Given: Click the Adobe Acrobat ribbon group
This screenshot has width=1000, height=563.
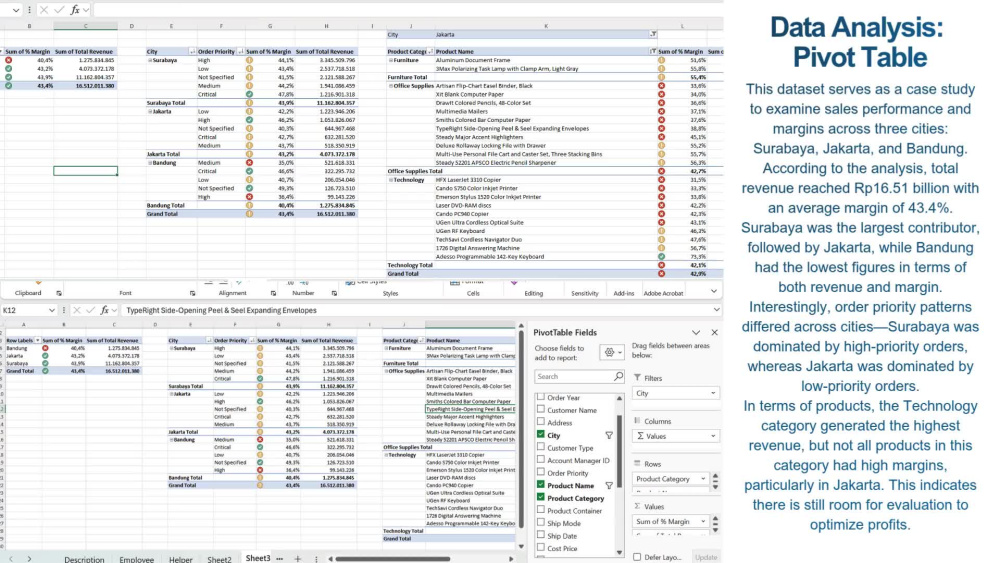Looking at the screenshot, I should (663, 293).
